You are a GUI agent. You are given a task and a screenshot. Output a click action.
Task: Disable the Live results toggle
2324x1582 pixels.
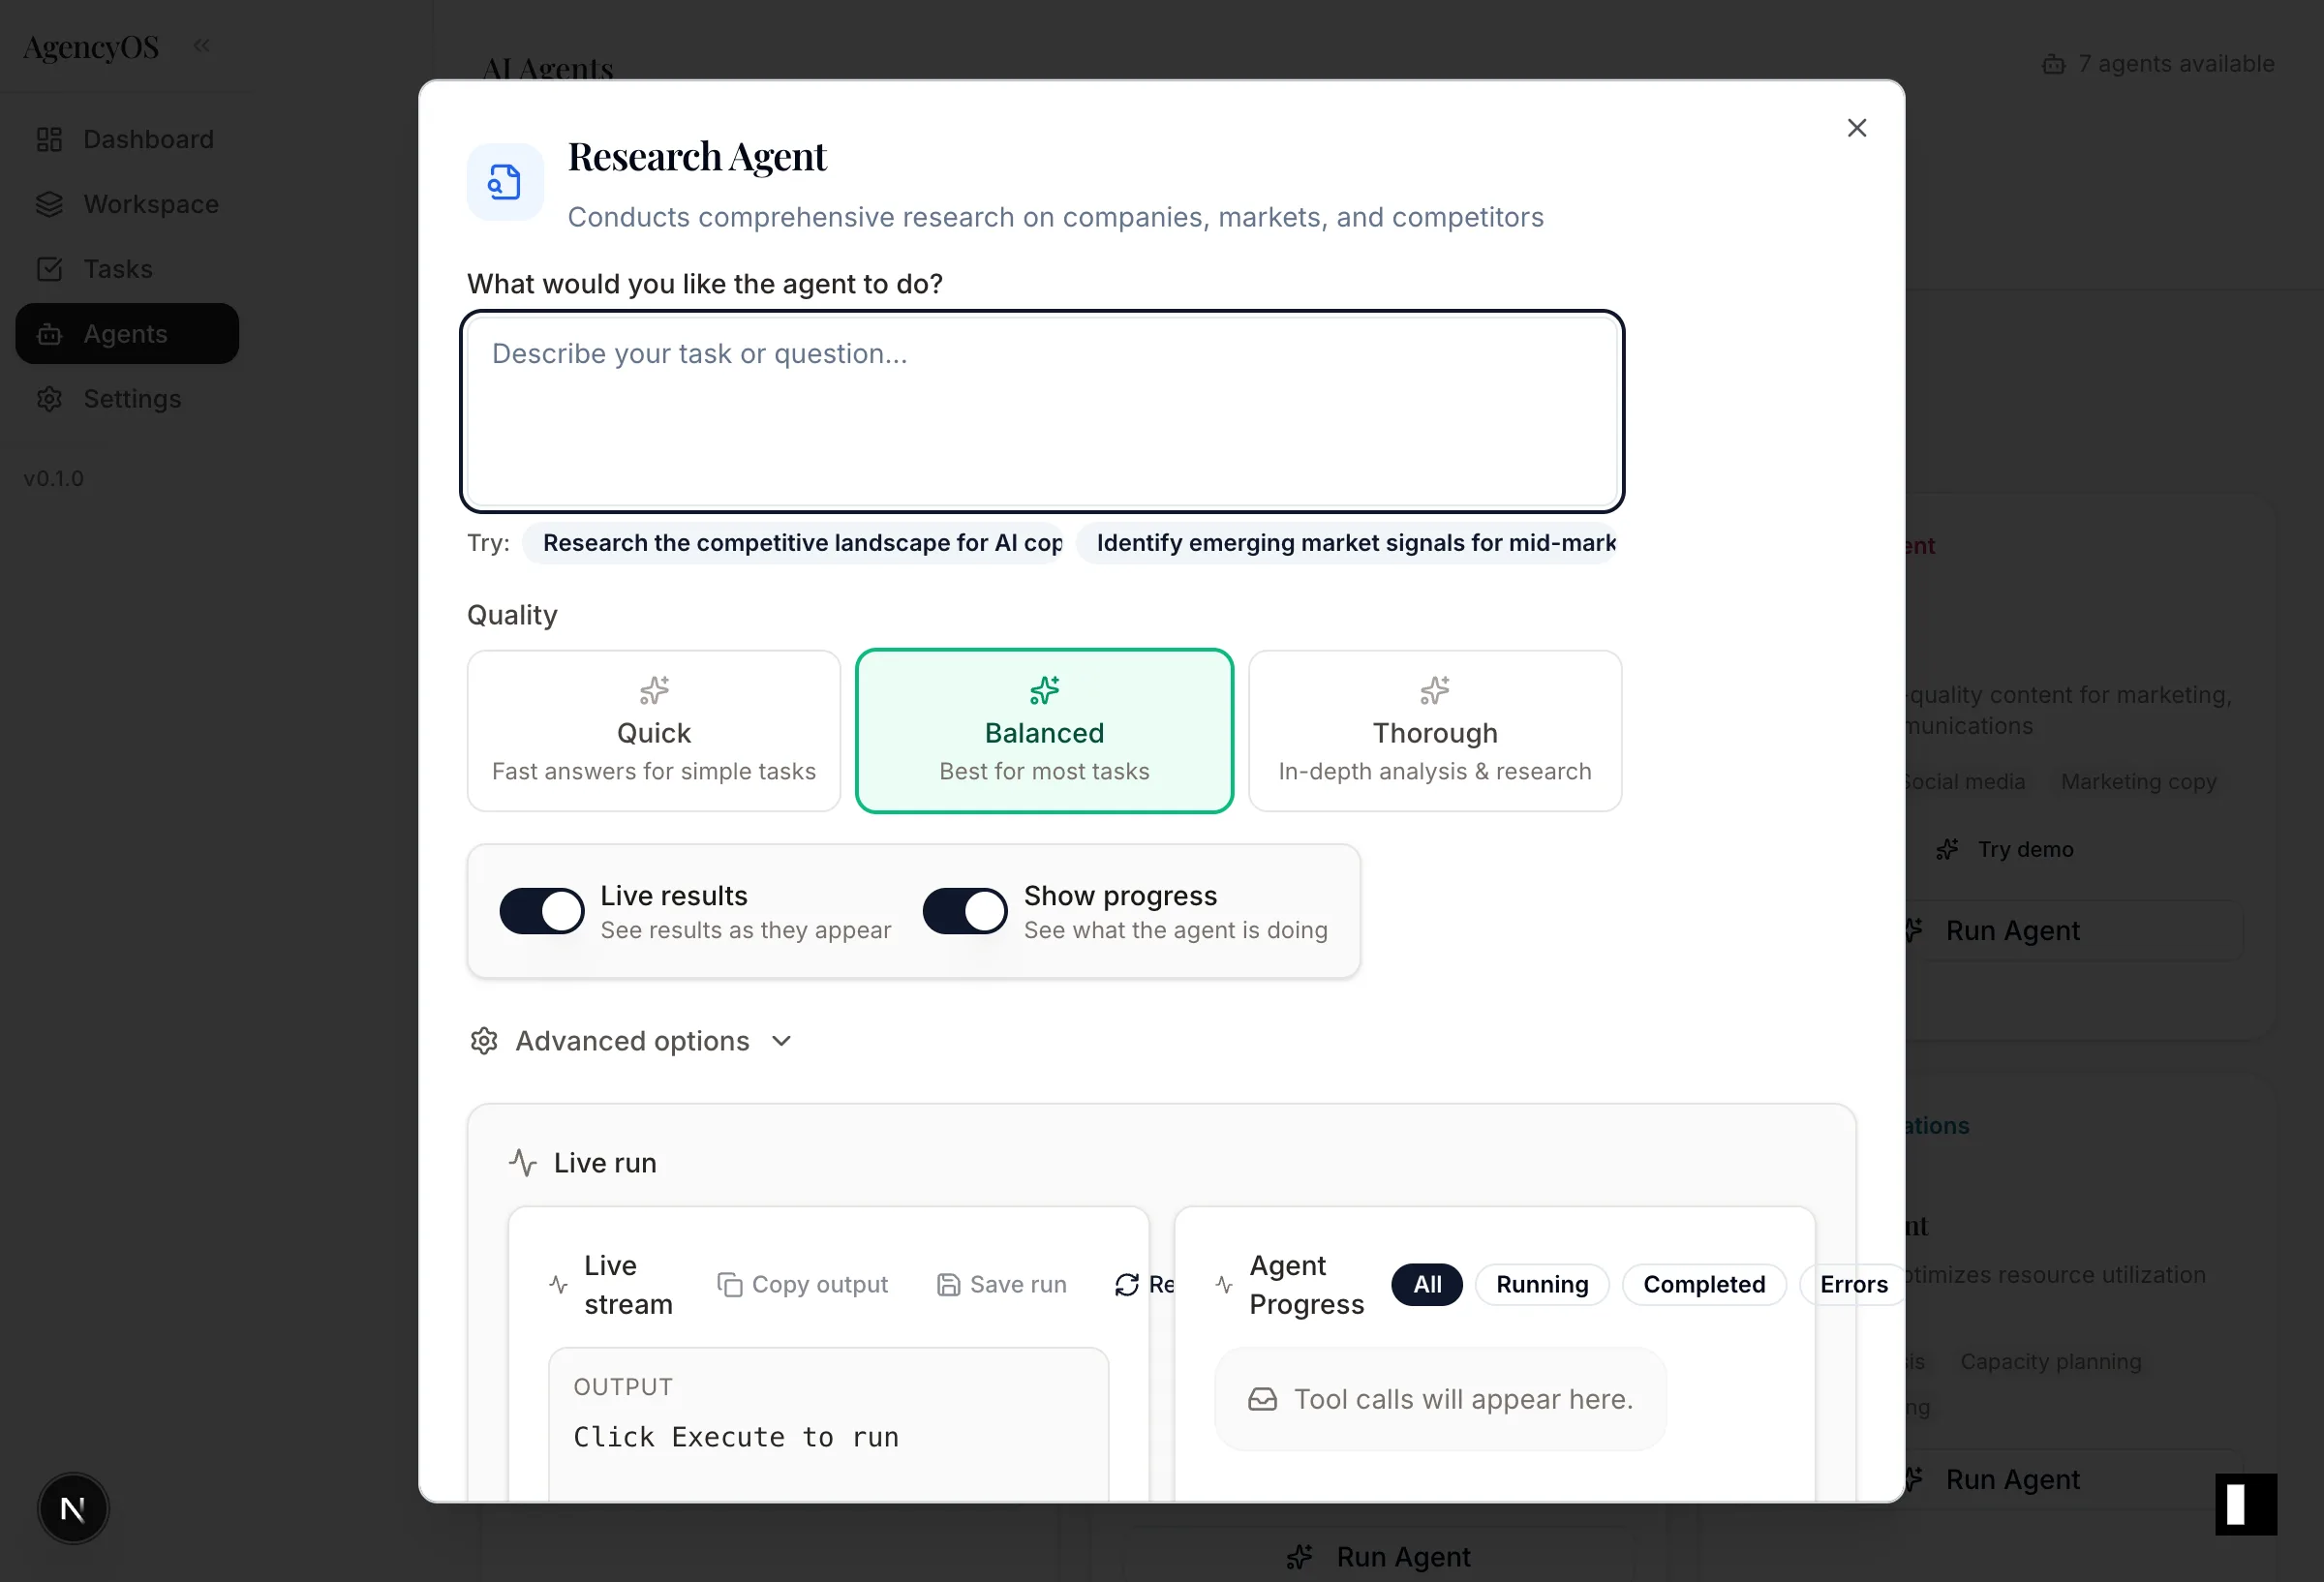(x=541, y=910)
